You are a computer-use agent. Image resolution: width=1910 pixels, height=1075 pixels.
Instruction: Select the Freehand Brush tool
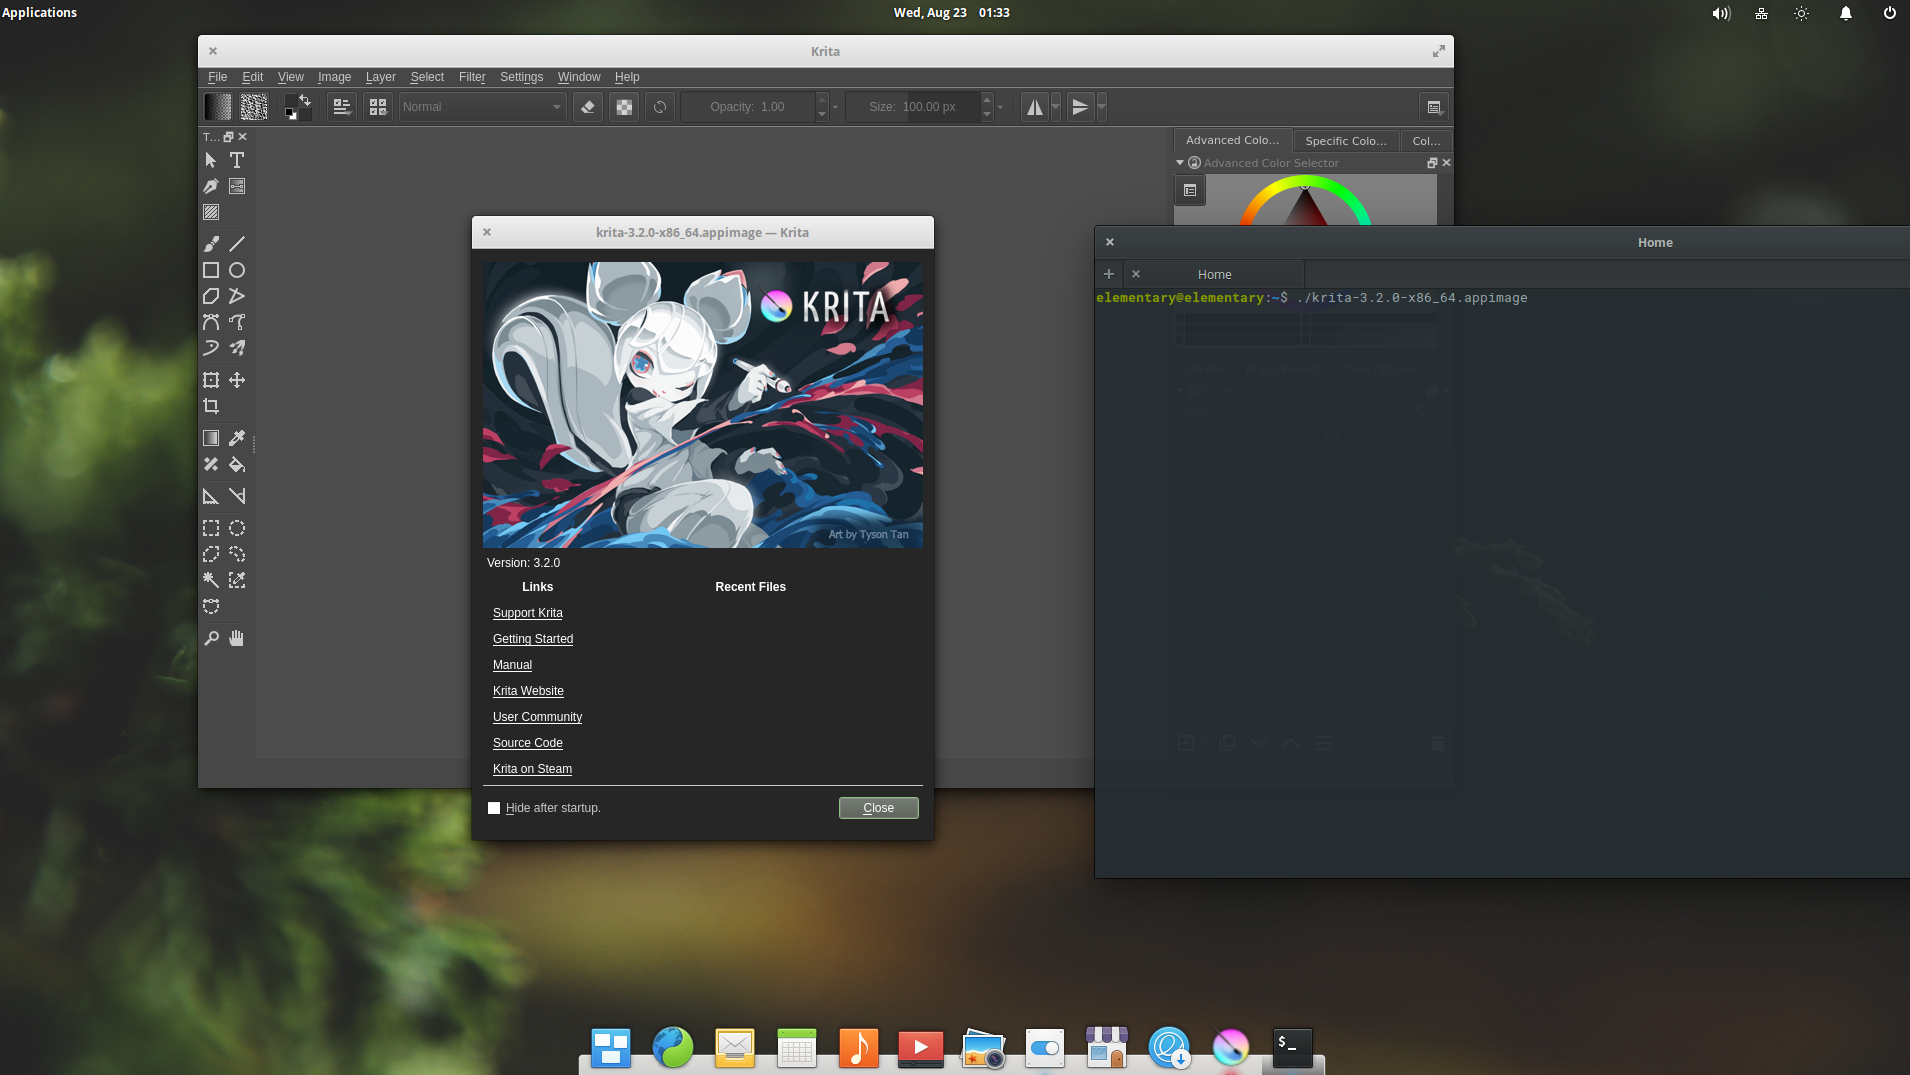pos(211,244)
